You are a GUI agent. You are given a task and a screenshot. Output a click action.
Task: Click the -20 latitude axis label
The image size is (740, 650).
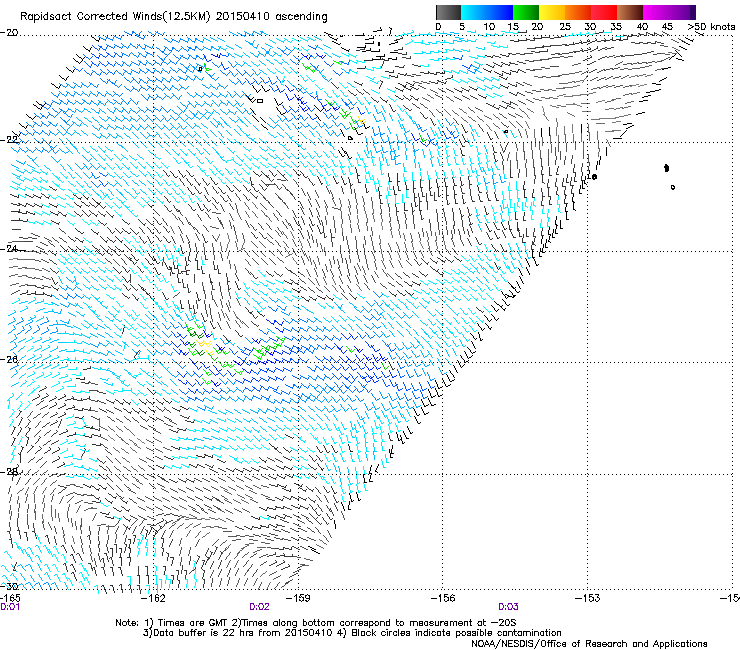9,33
